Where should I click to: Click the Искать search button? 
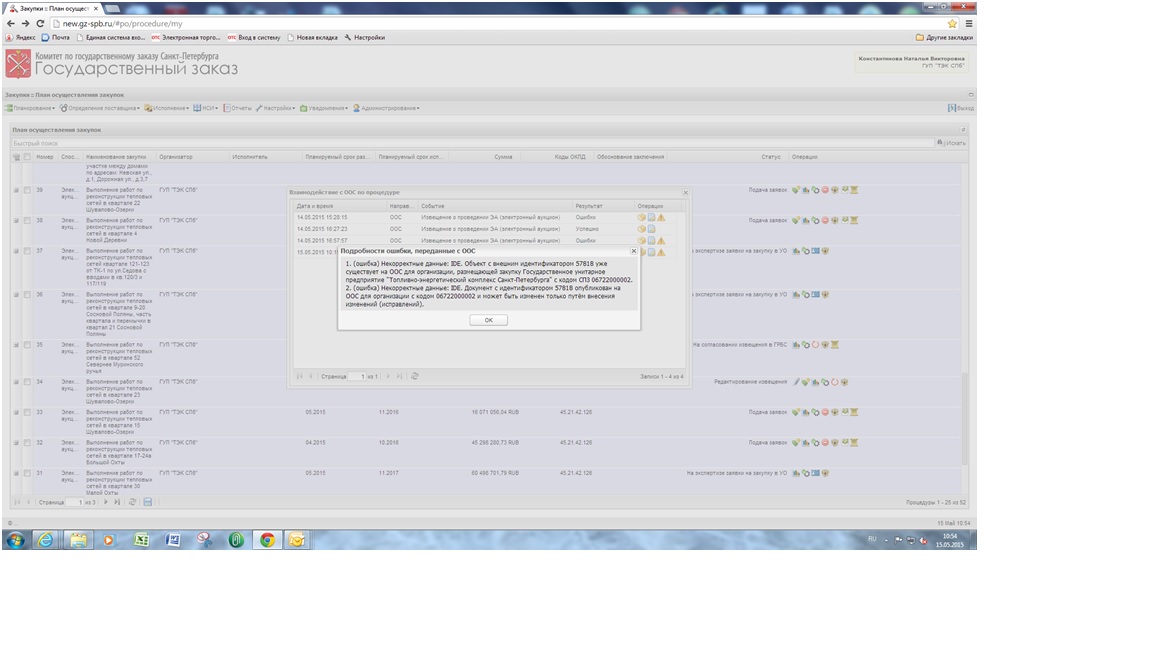click(x=951, y=143)
